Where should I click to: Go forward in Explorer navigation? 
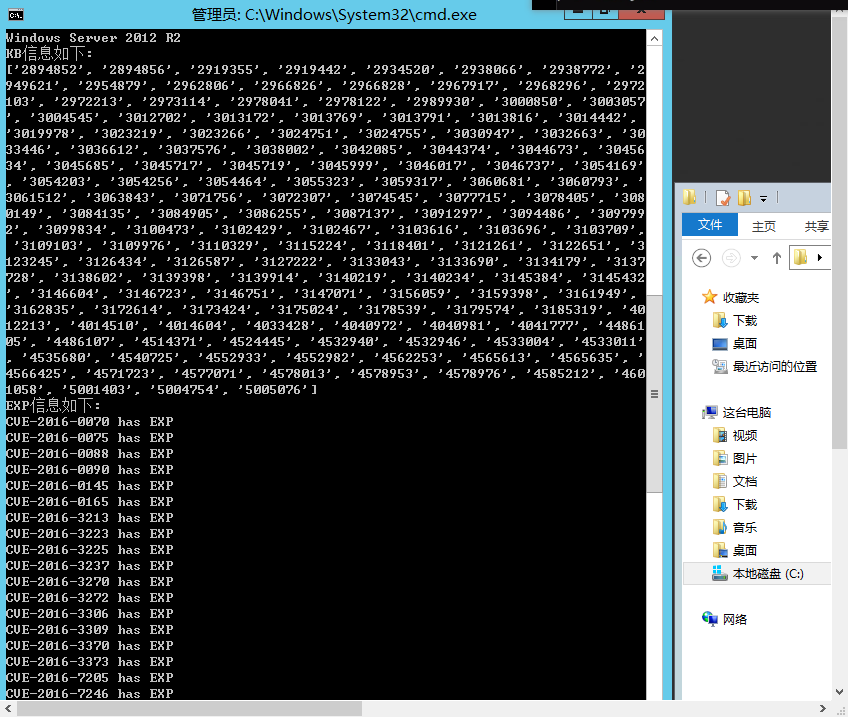[731, 258]
